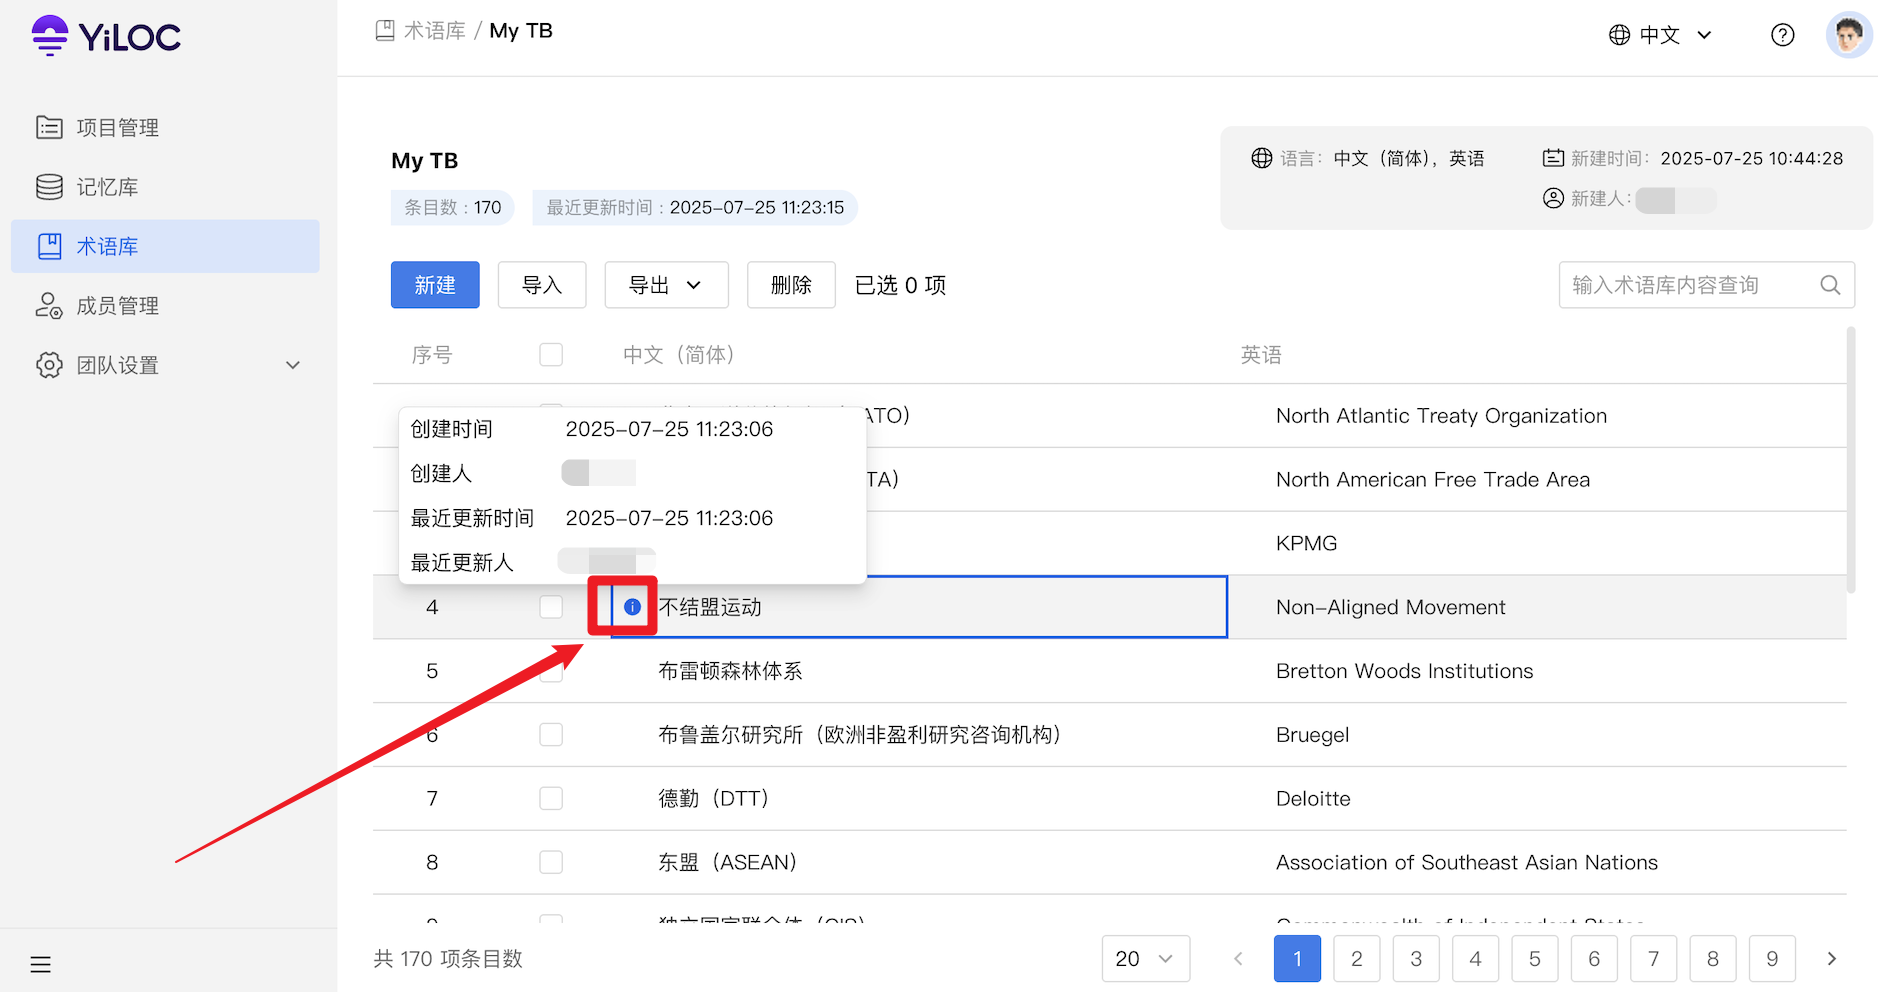The height and width of the screenshot is (992, 1878).
Task: Click Bretton Woods Institutions cell
Action: [1404, 671]
